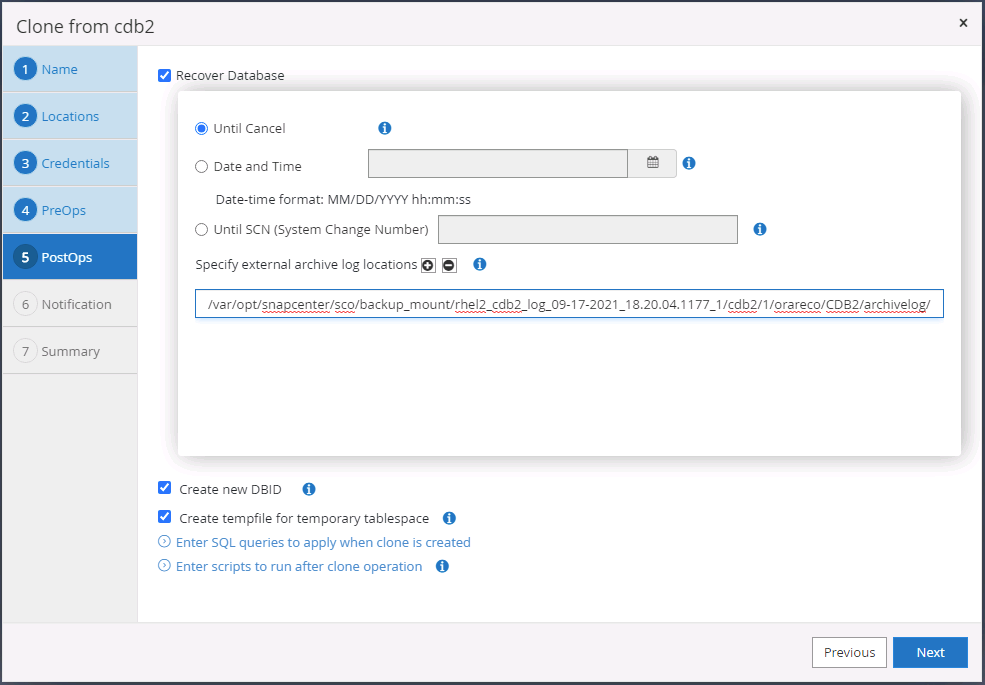Uncheck the Recover Database checkbox
This screenshot has height=685, width=985.
(165, 75)
